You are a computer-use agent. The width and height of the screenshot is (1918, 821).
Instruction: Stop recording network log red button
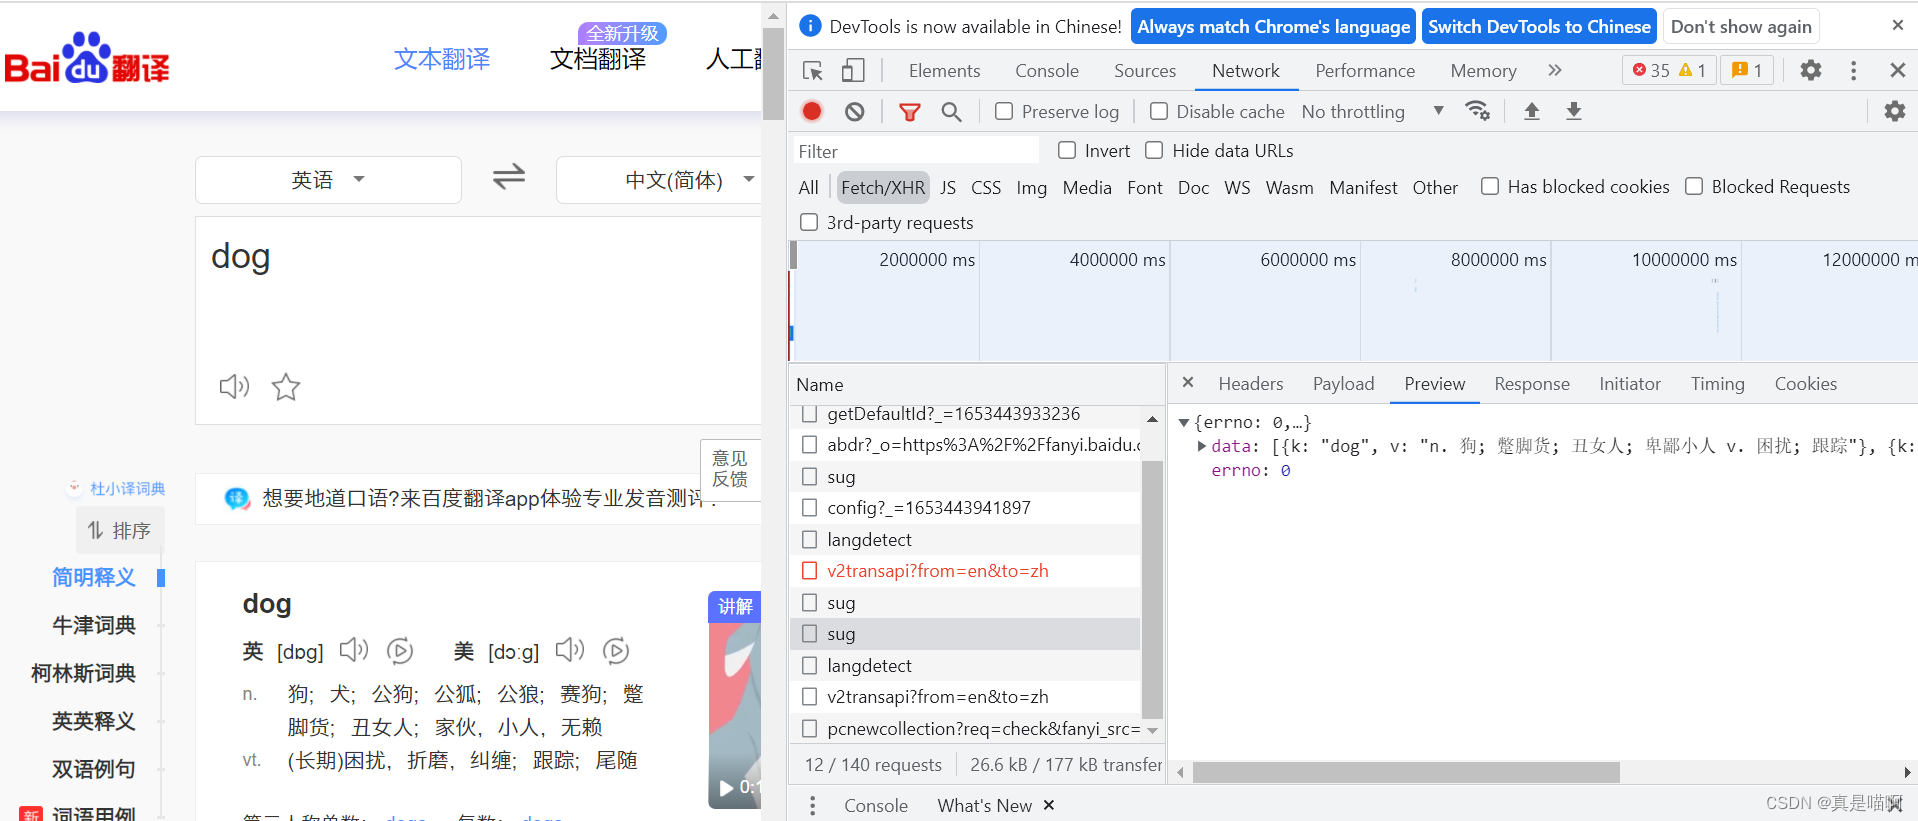coord(812,111)
